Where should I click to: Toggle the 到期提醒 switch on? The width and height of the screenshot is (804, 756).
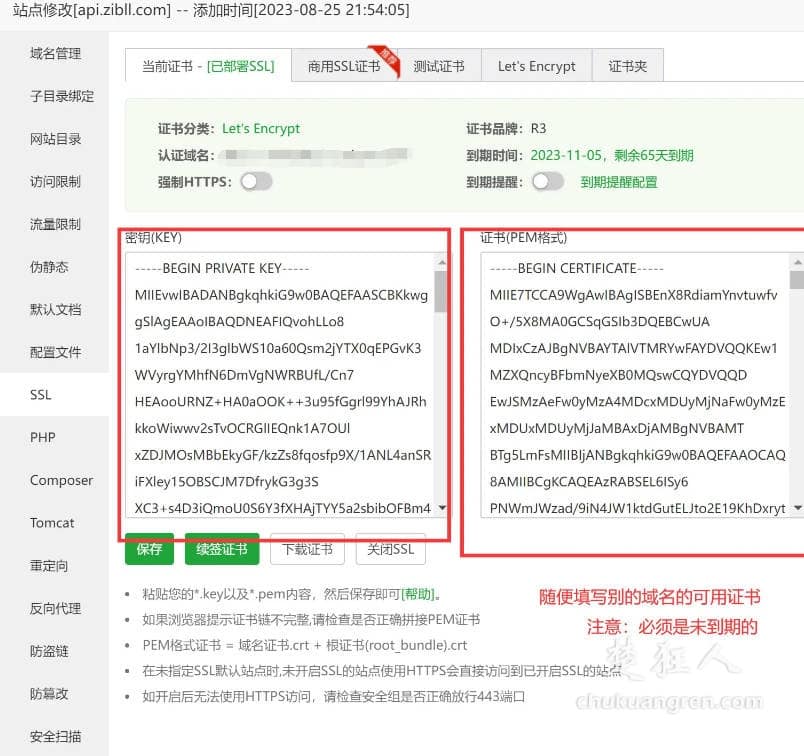tap(548, 183)
